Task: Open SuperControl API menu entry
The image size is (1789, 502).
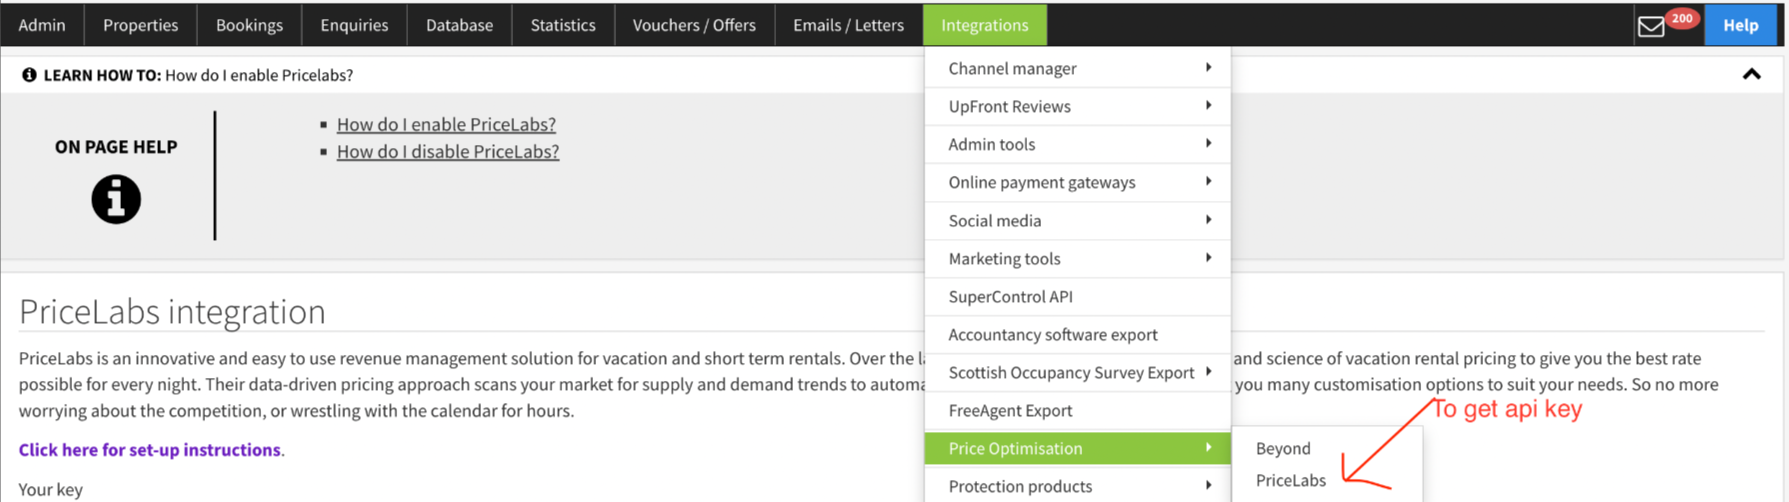Action: pyautogui.click(x=1077, y=296)
